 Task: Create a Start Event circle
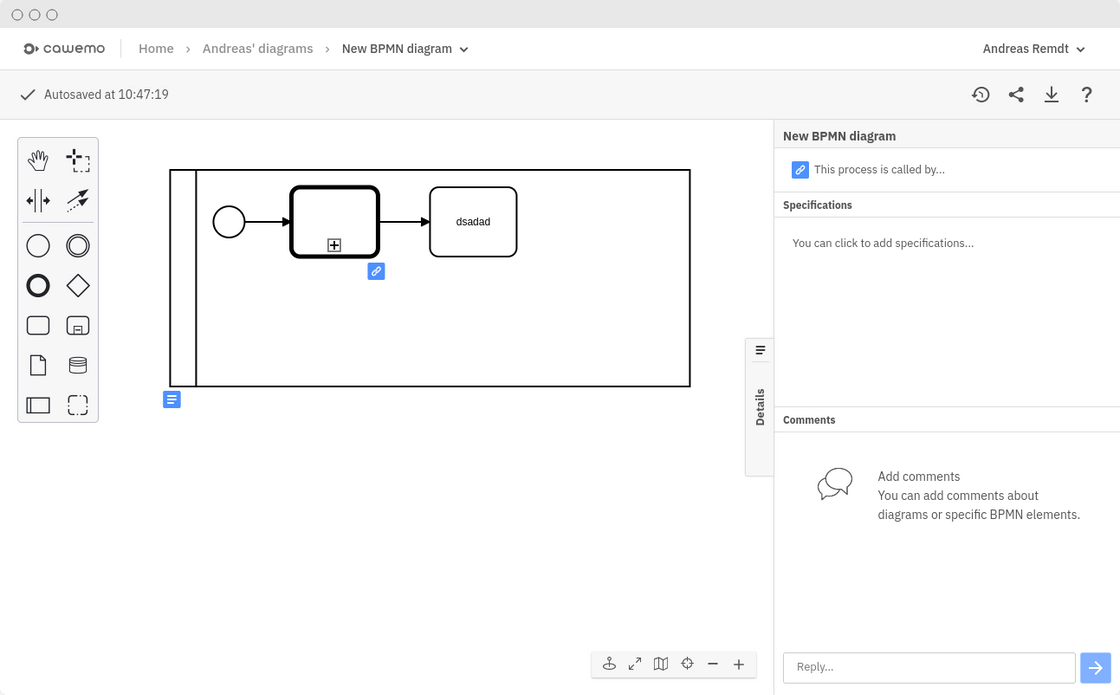coord(38,246)
